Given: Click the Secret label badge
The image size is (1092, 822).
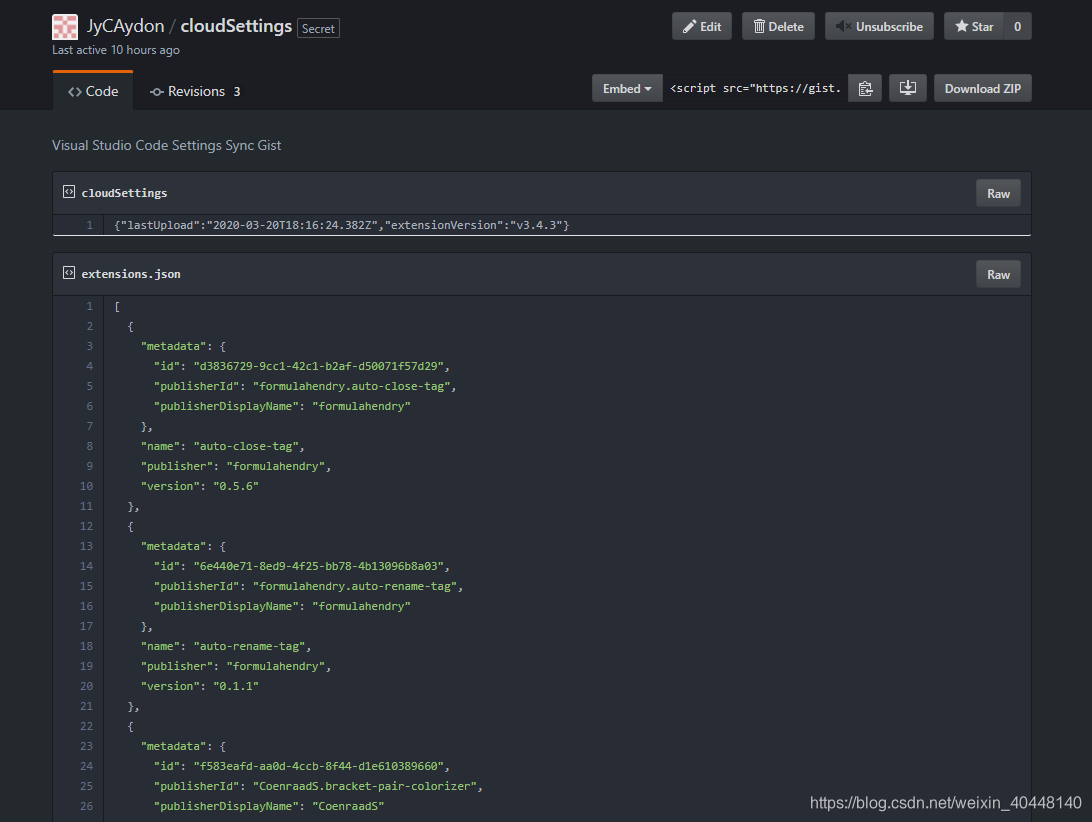Looking at the screenshot, I should pyautogui.click(x=318, y=29).
